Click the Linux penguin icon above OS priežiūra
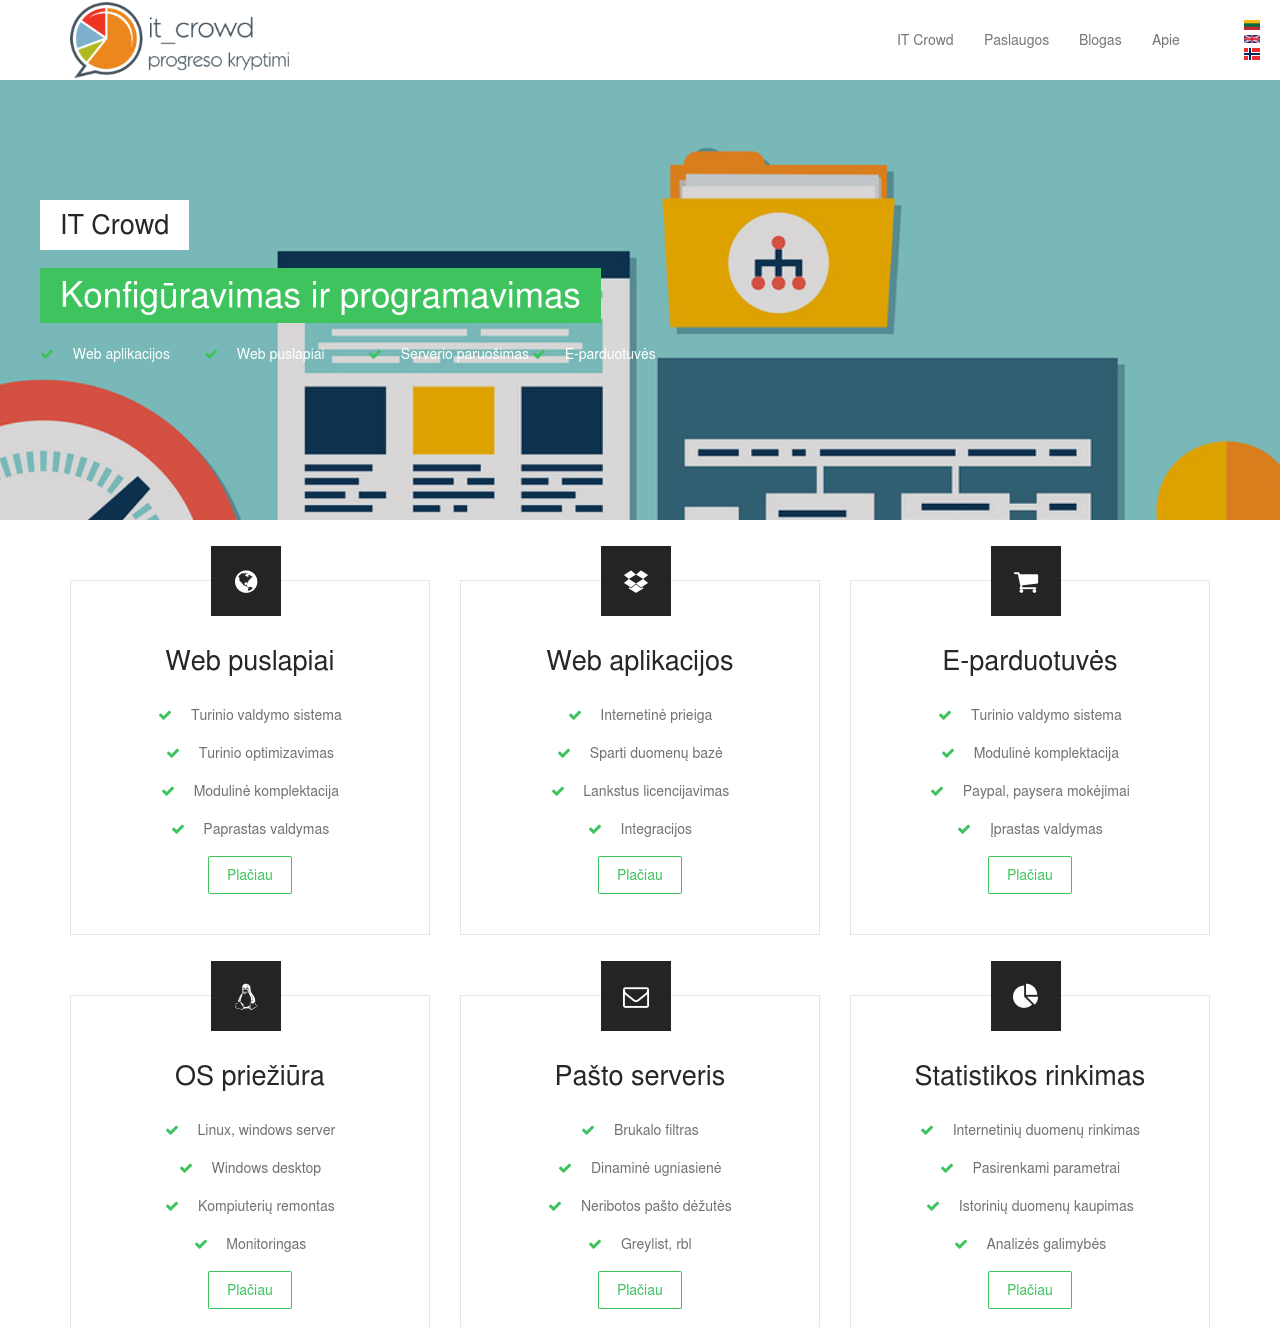 coord(246,996)
